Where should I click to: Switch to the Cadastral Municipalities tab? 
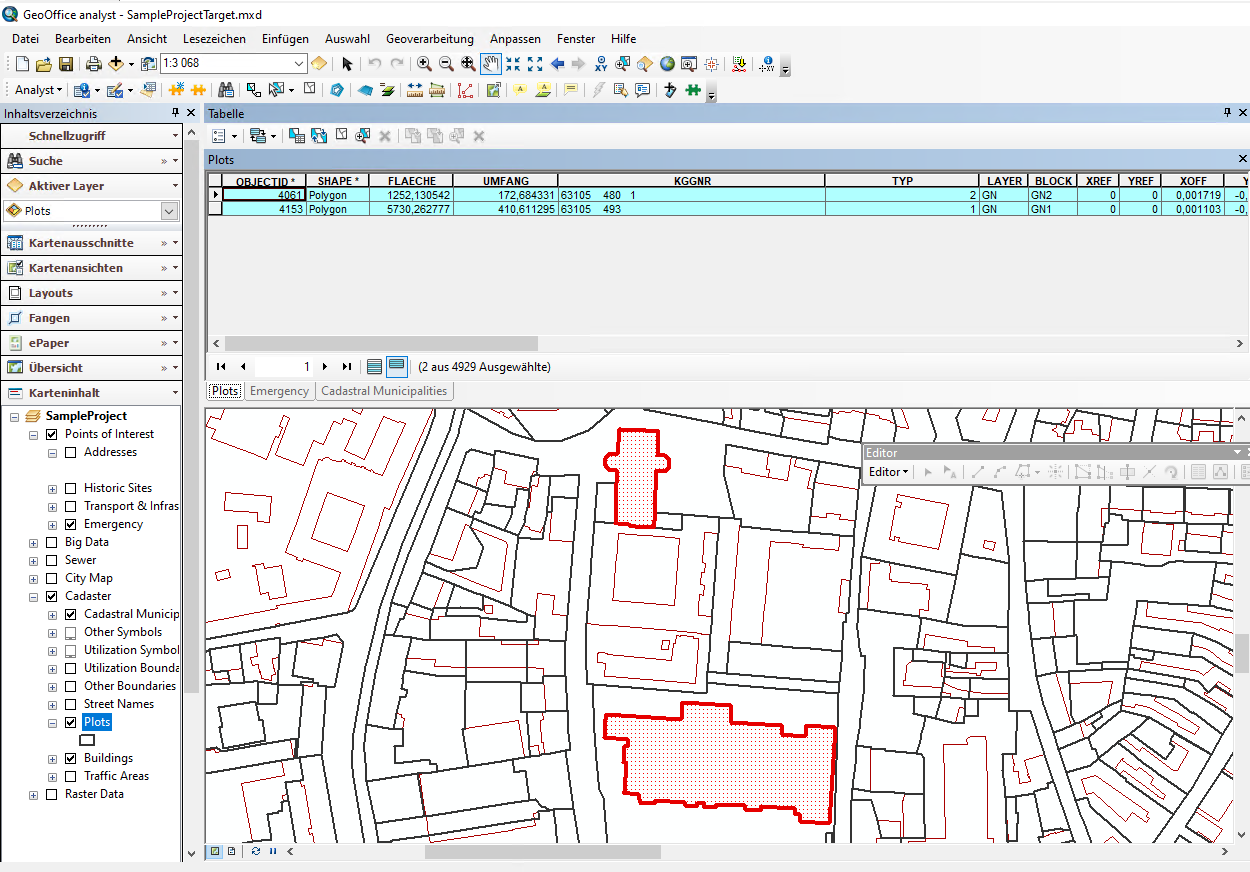384,391
